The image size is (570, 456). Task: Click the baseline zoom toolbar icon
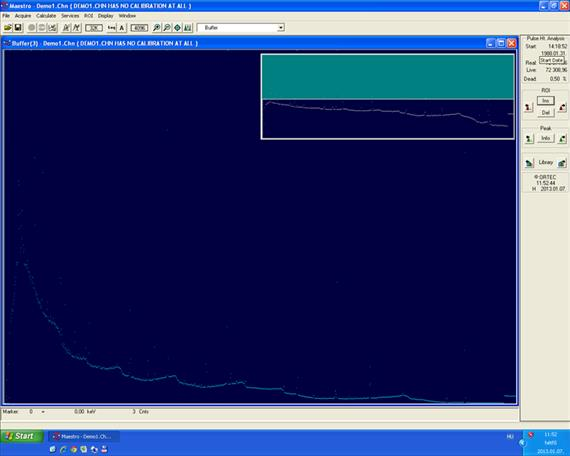coord(188,28)
